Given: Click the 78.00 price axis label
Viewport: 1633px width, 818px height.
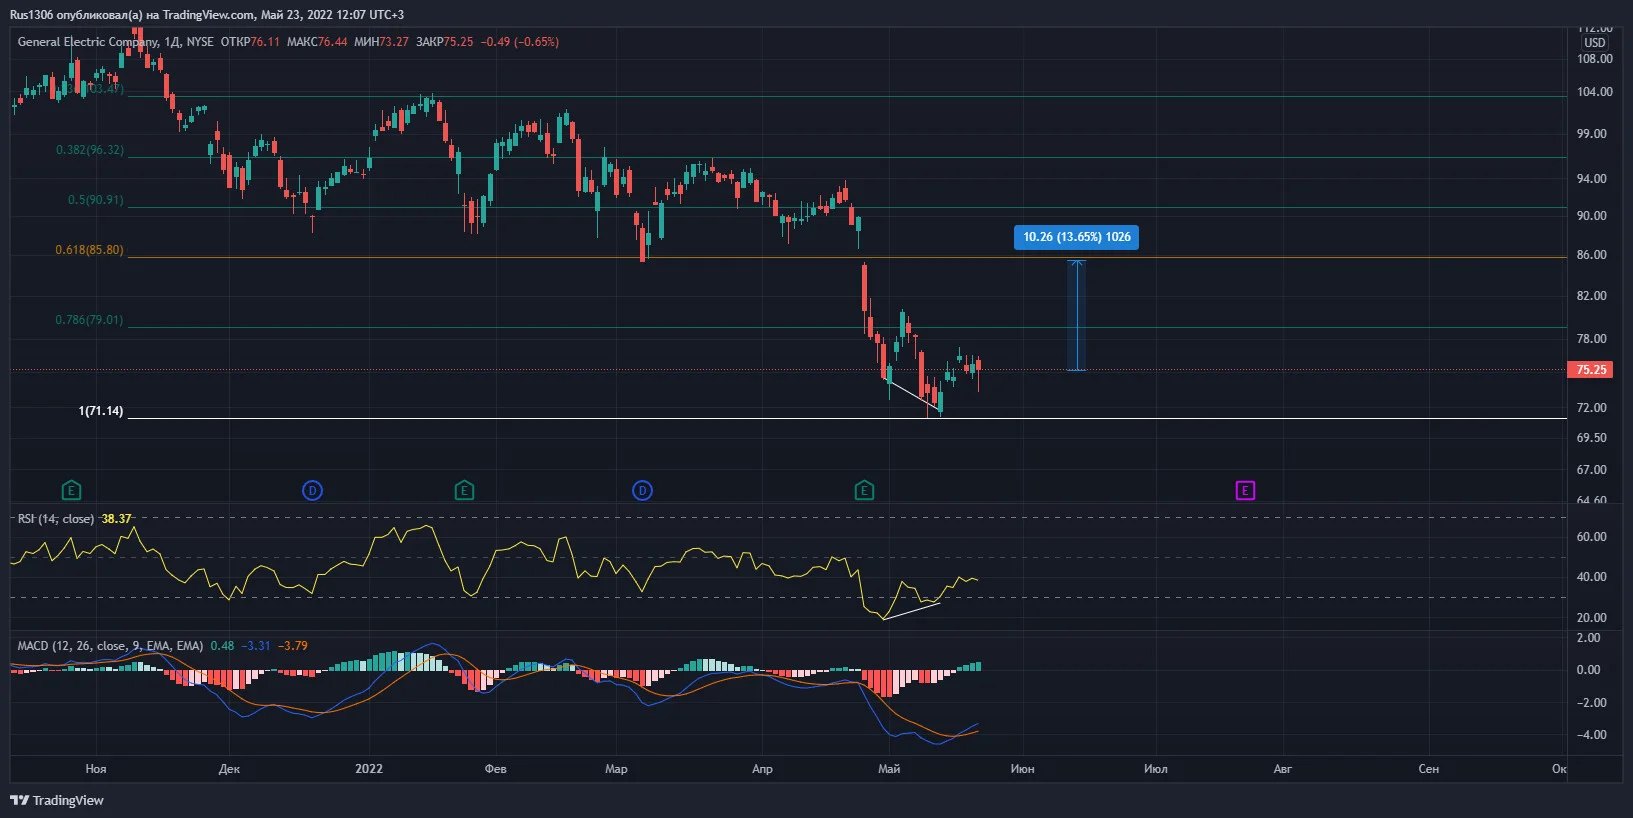Looking at the screenshot, I should [1592, 339].
